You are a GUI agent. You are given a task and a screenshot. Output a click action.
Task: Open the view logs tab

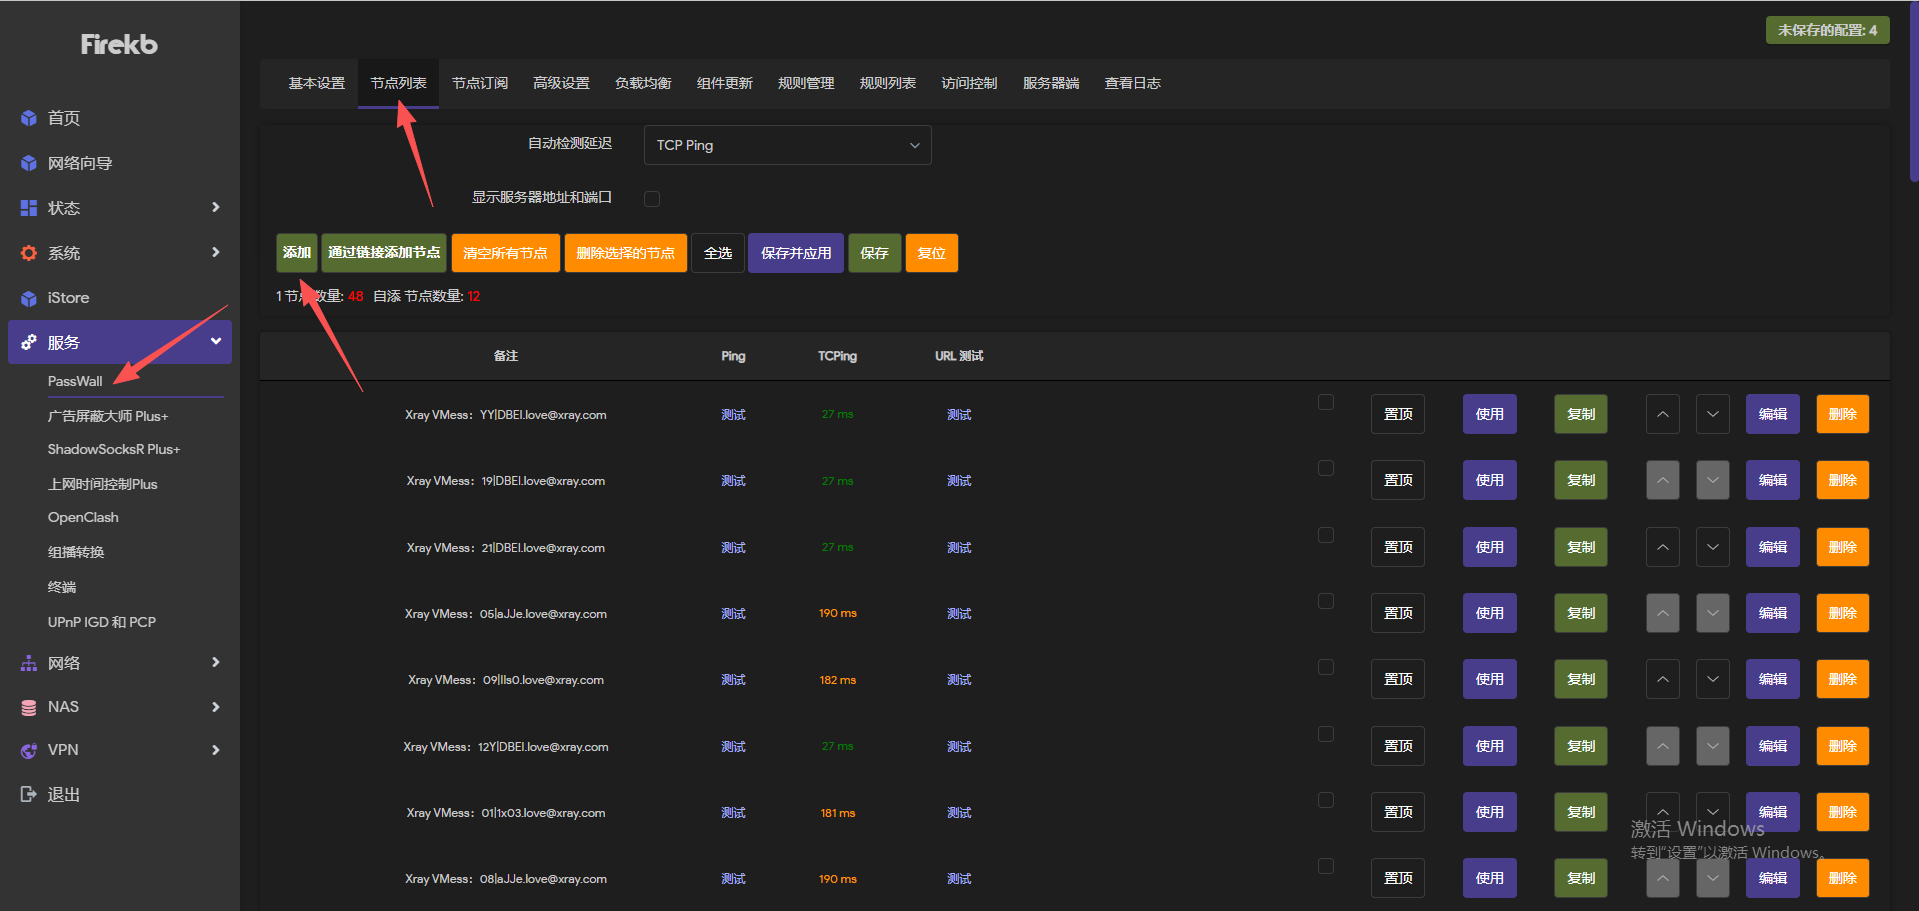(x=1132, y=83)
